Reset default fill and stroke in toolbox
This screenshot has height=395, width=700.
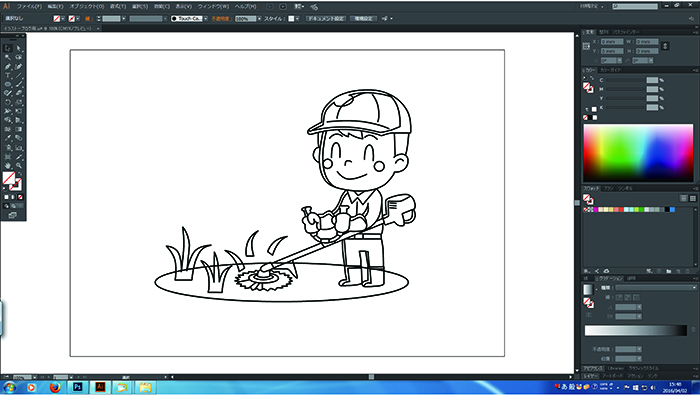pos(5,188)
